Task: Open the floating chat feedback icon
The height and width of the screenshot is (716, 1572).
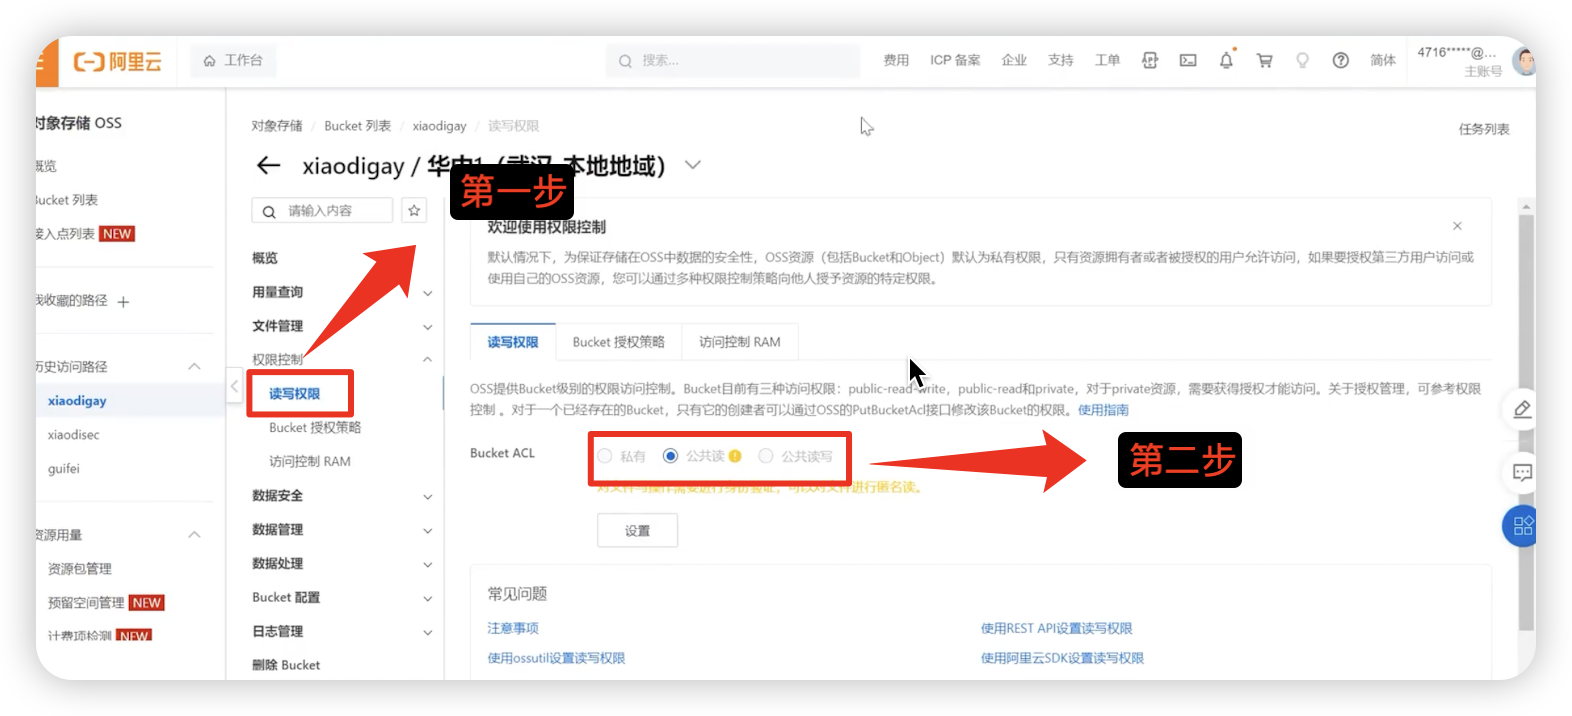Action: pos(1521,472)
